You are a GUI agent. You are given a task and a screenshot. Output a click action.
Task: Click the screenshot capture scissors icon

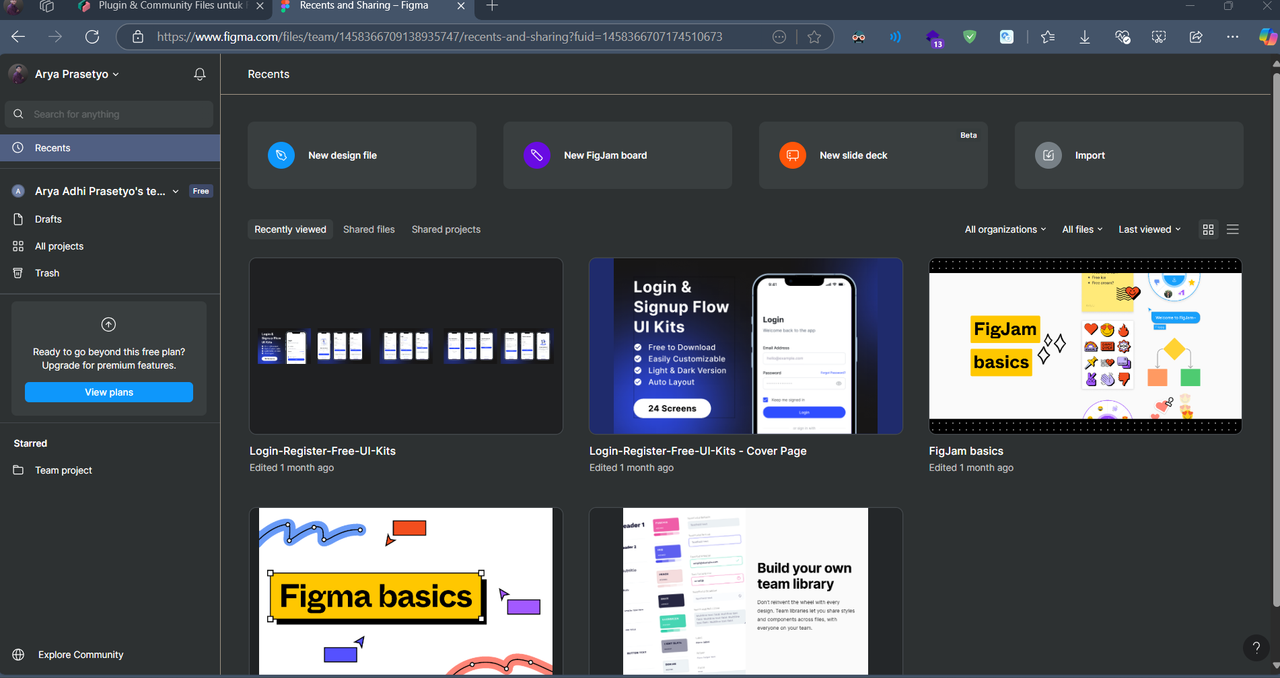1159,37
